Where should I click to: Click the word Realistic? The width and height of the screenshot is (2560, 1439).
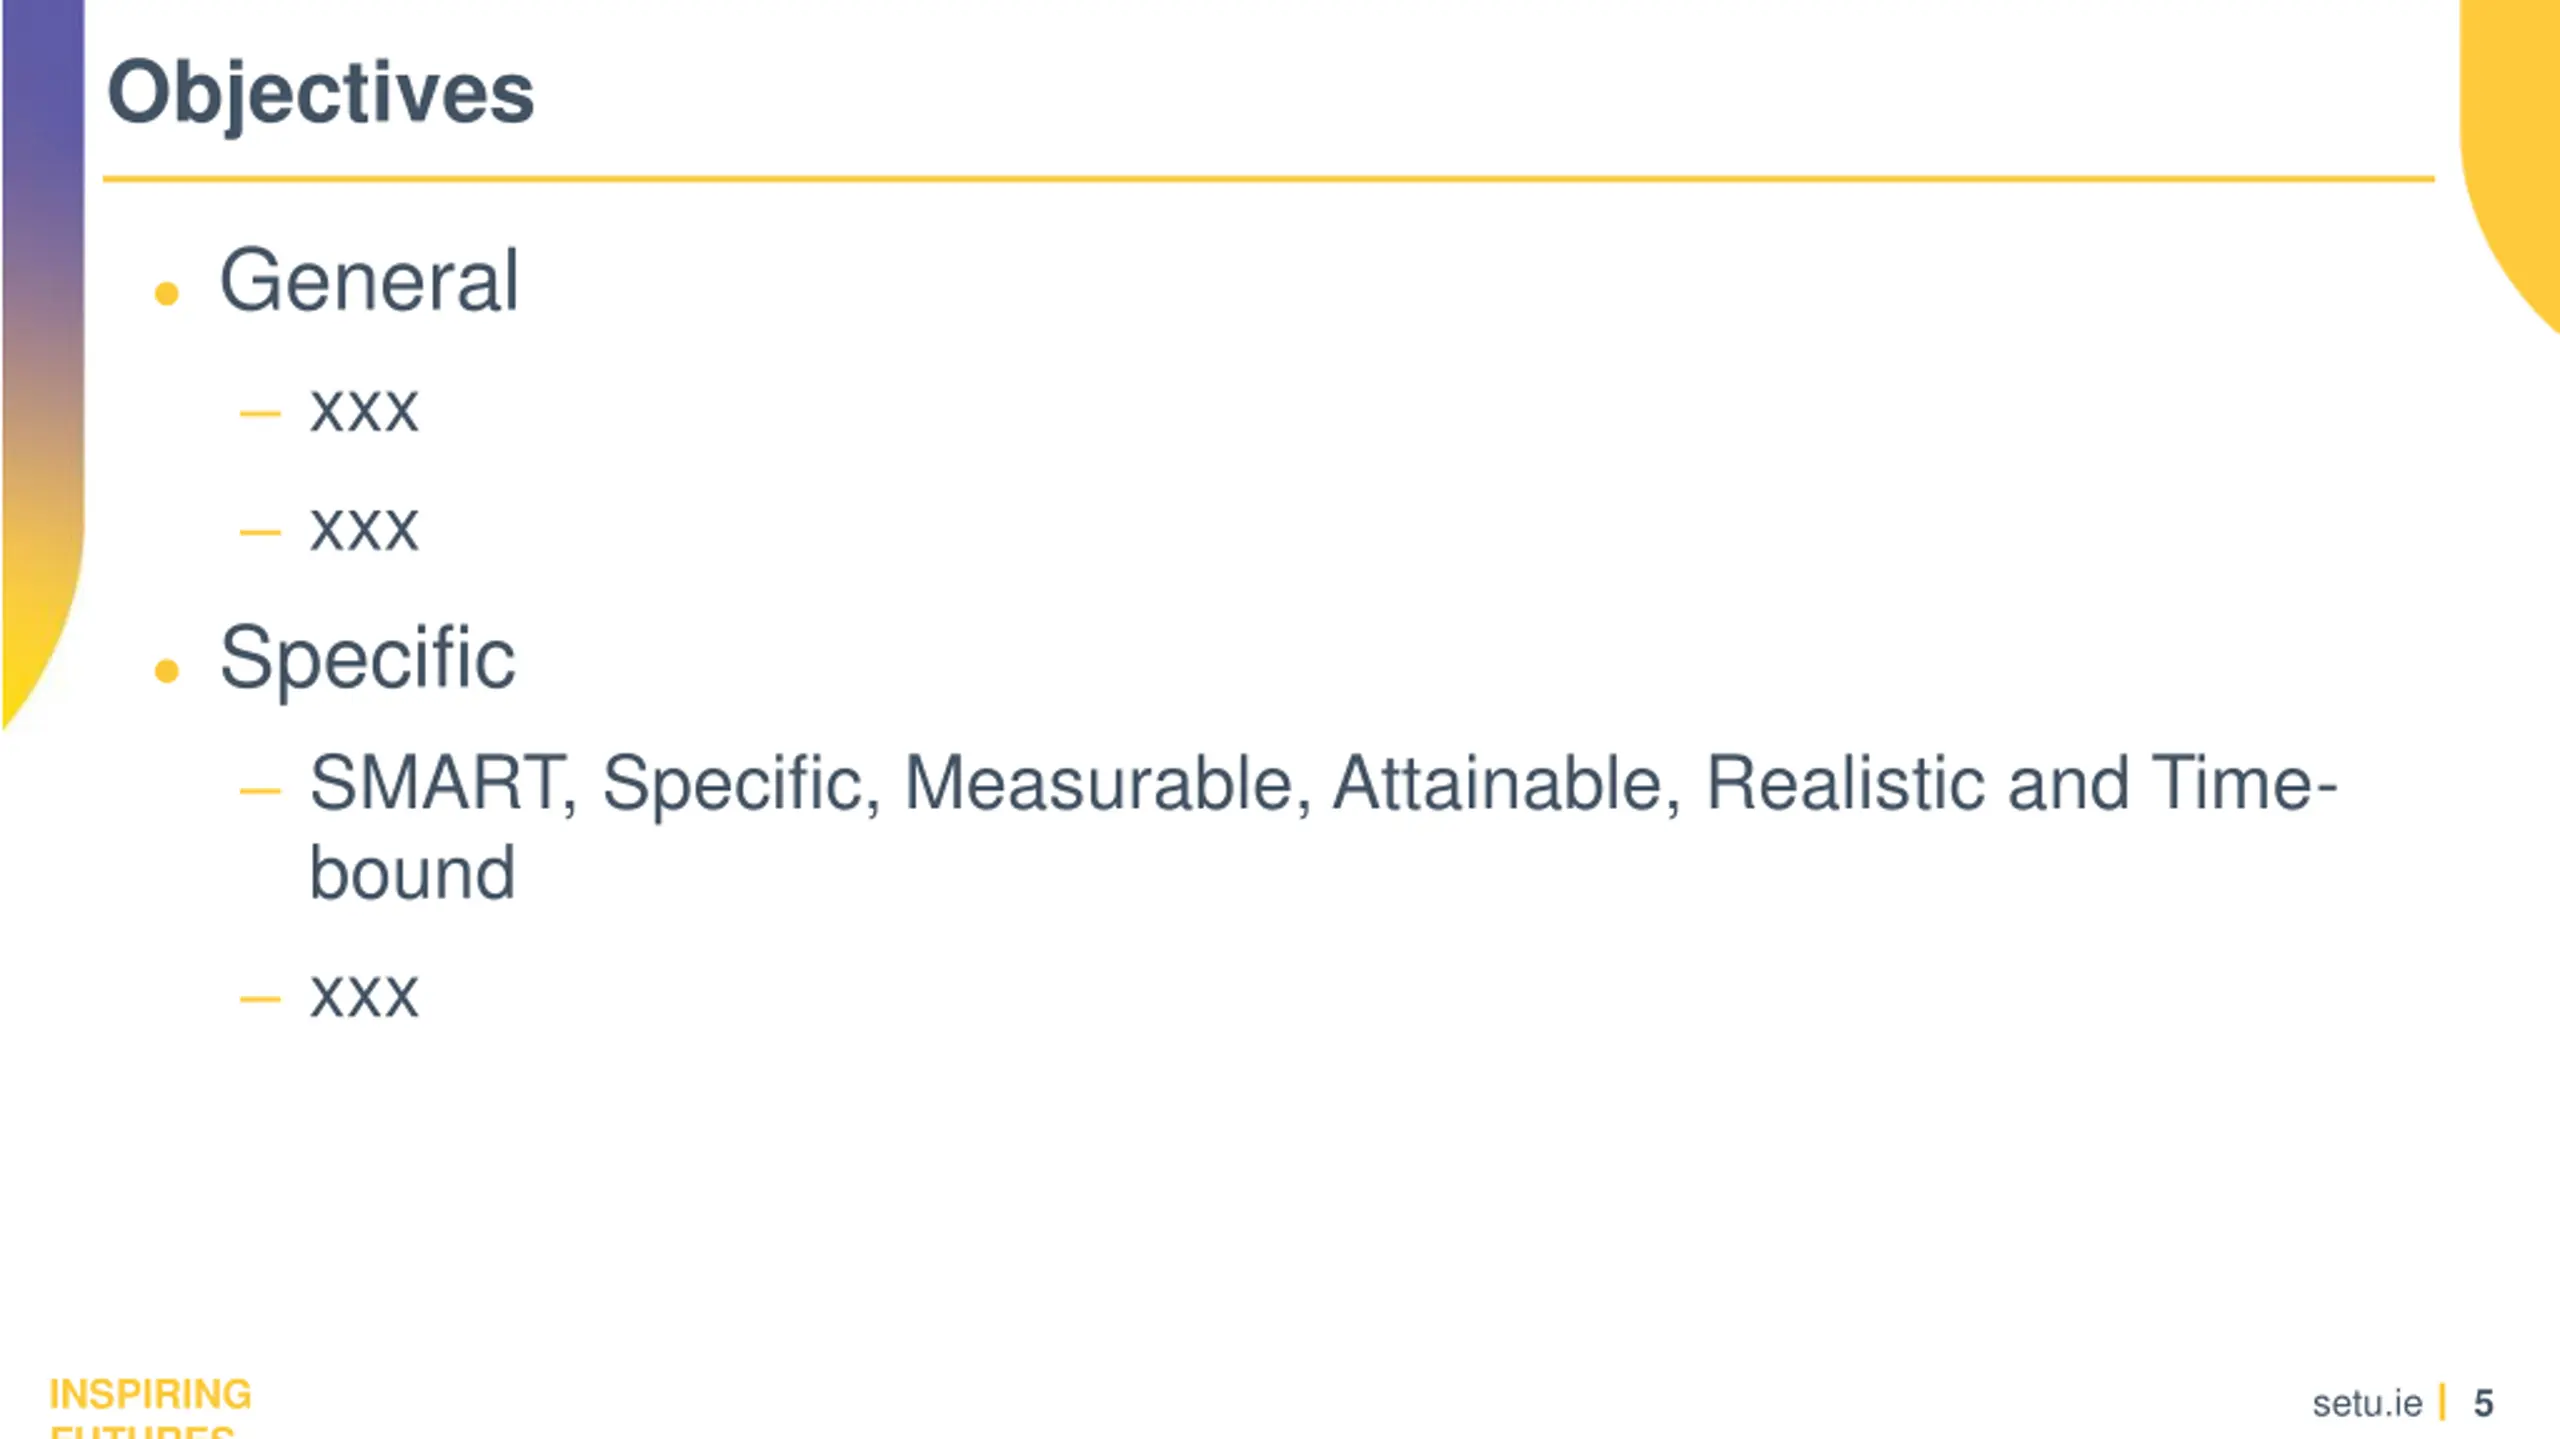(1846, 783)
